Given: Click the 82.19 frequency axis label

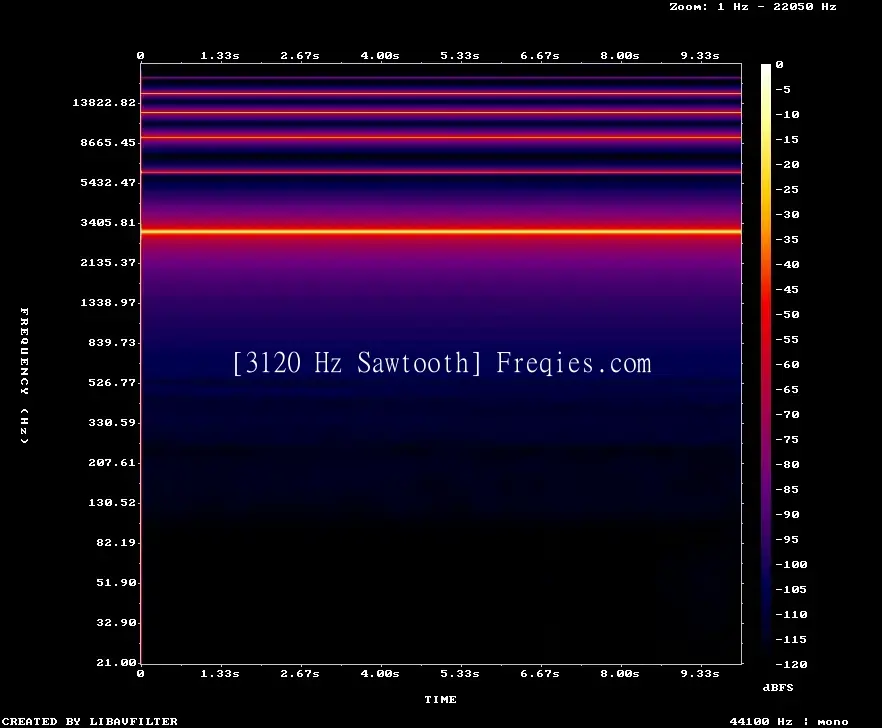Looking at the screenshot, I should pos(116,542).
